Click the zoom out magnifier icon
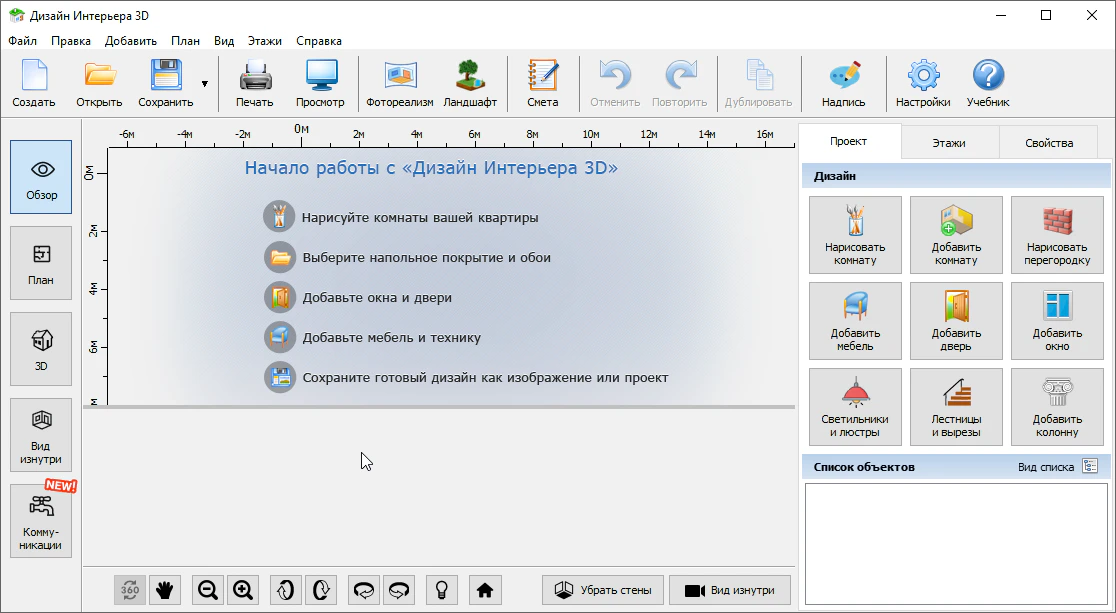This screenshot has width=1116, height=613. 208,590
